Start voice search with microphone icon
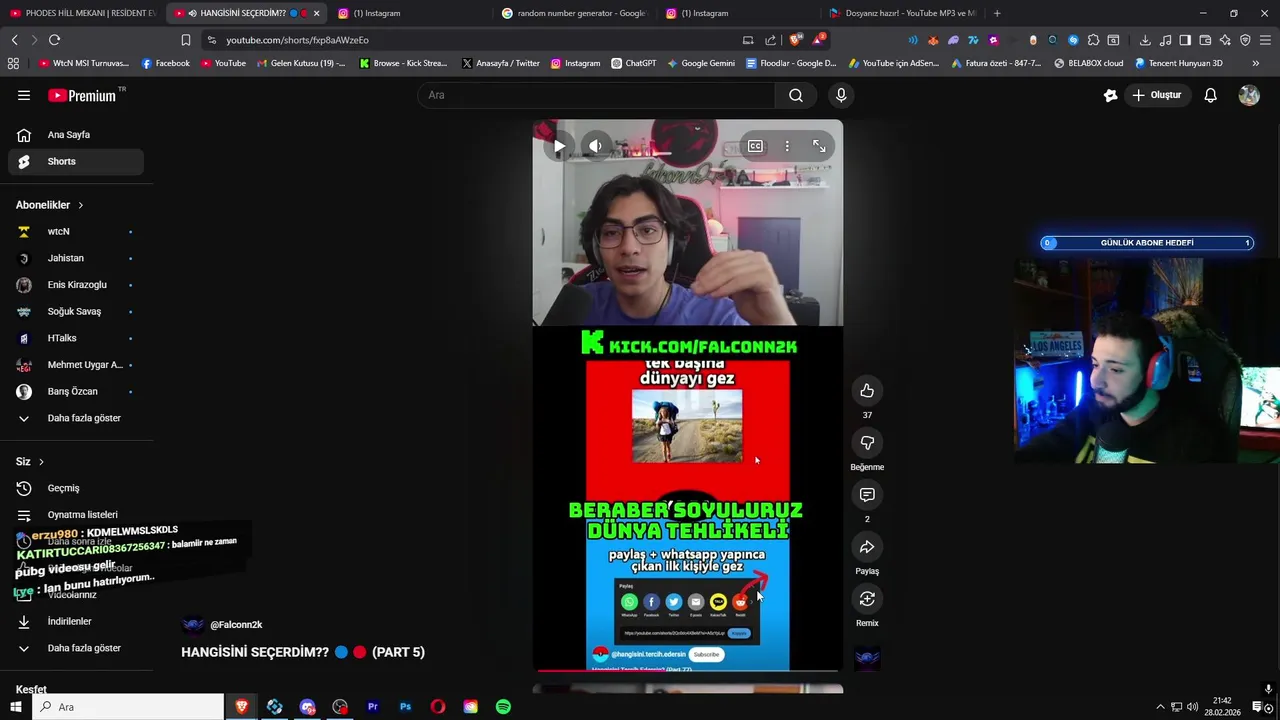Screen dimensions: 1280x720 point(841,95)
